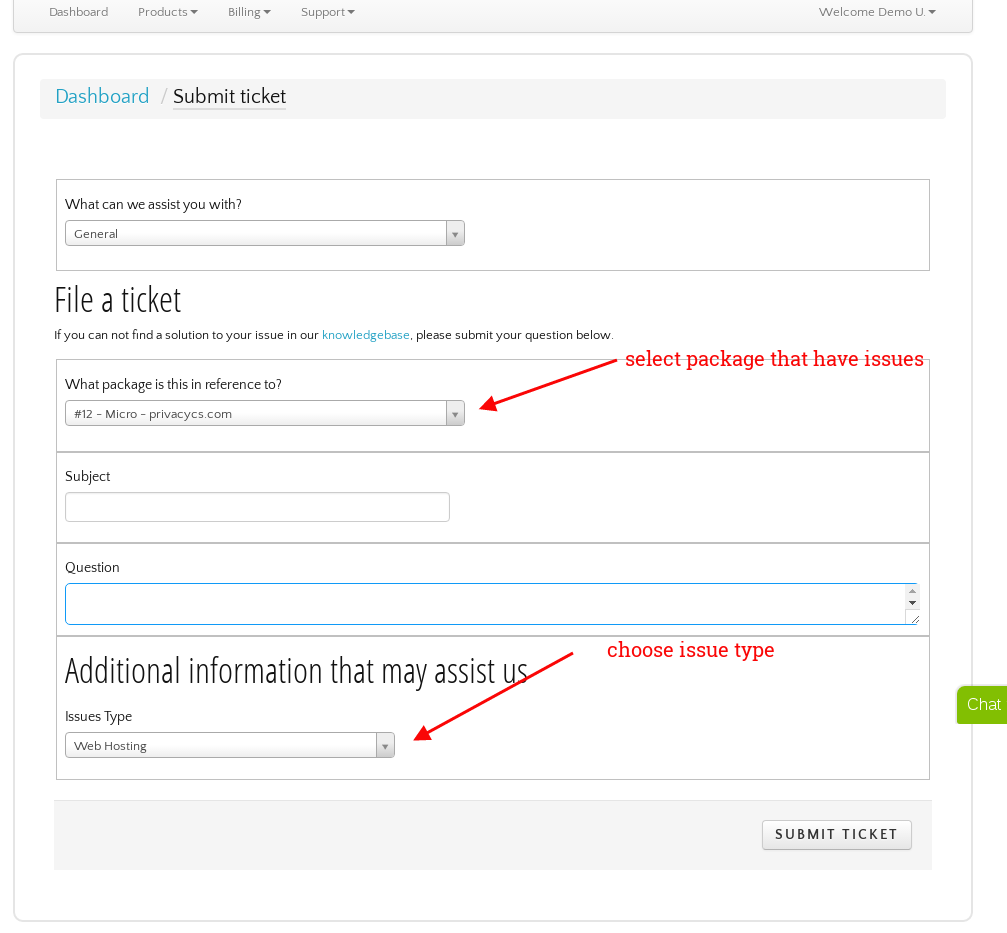Click the Question box scroll up arrow
Viewport: 1007px width, 933px height.
[x=912, y=591]
